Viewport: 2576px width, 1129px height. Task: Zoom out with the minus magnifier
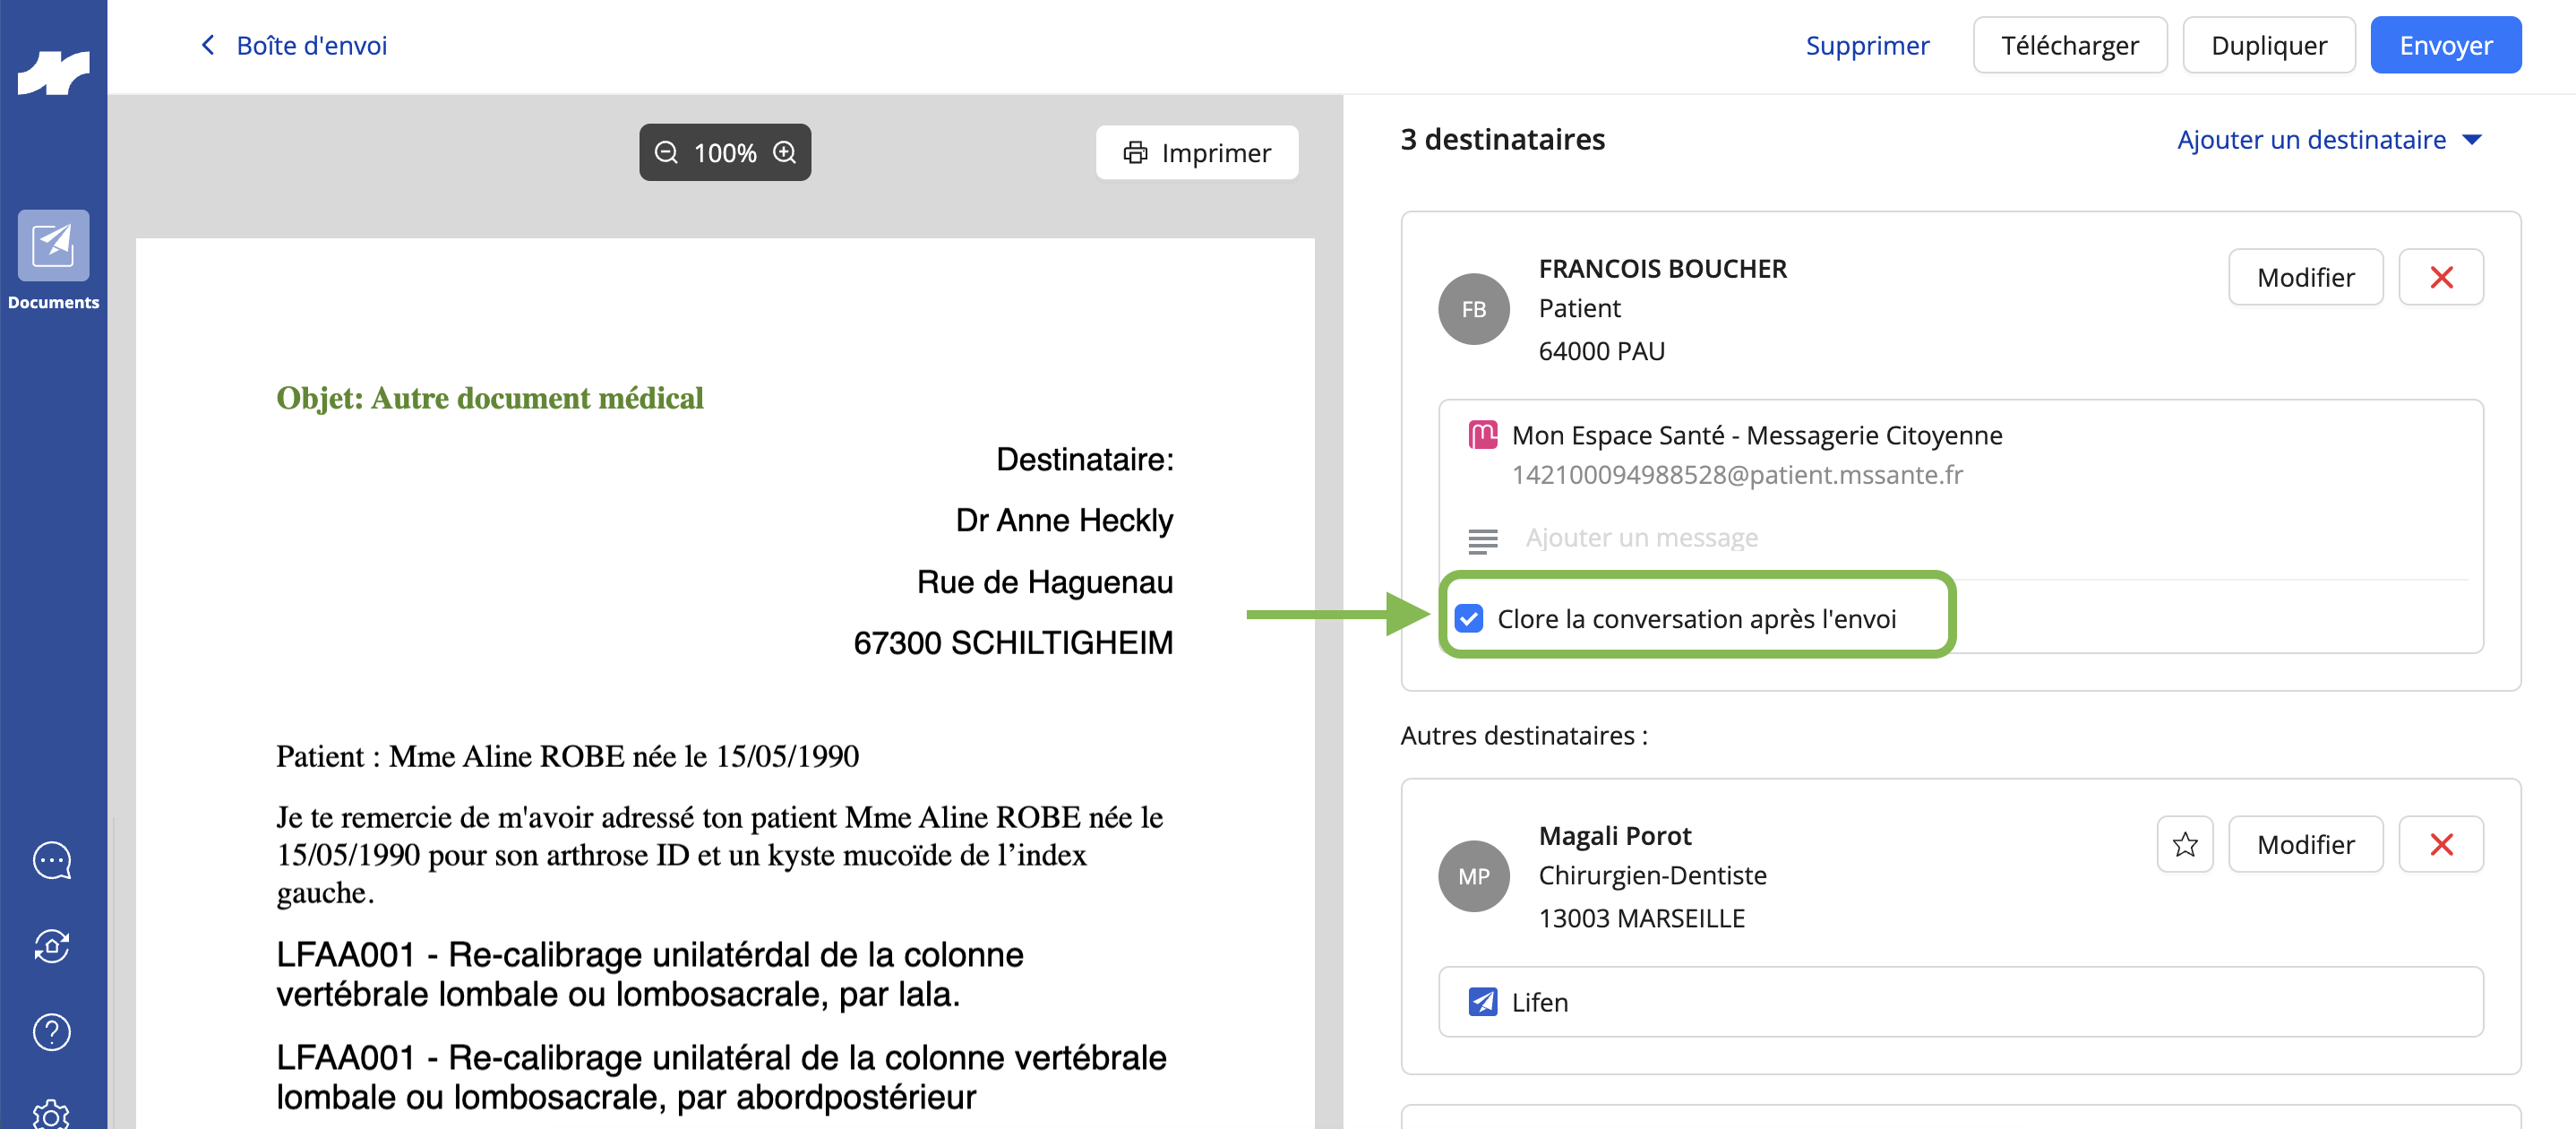click(666, 152)
